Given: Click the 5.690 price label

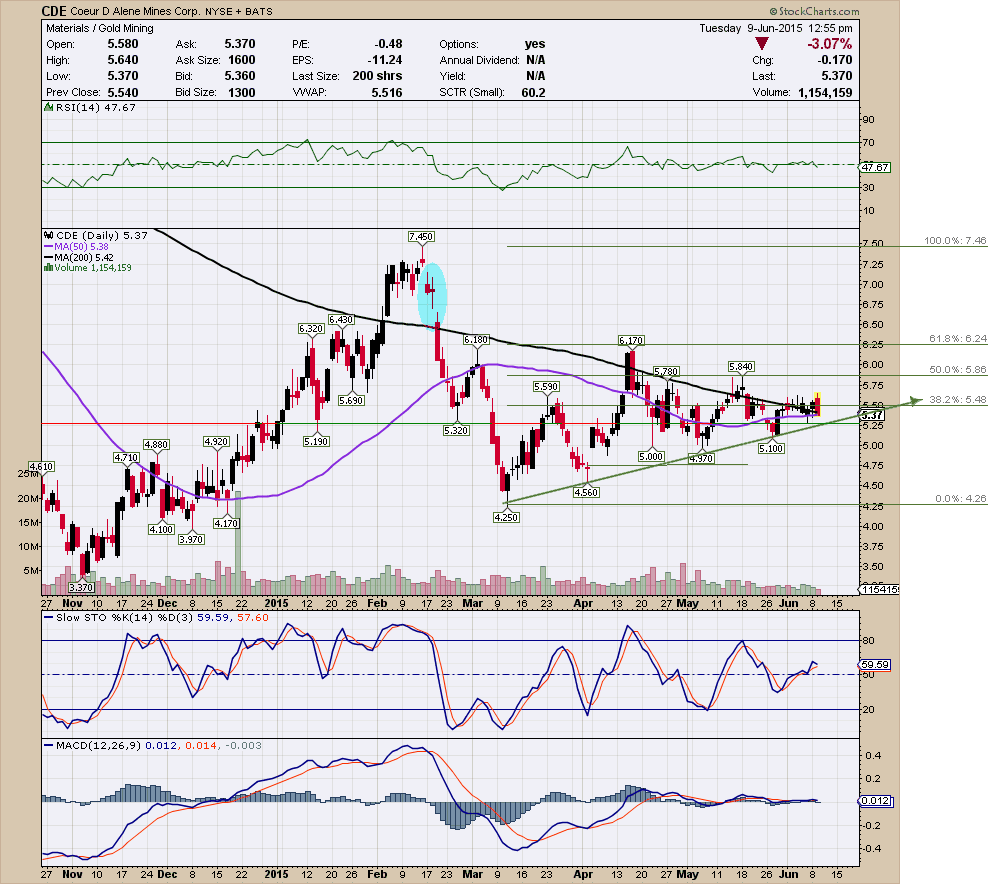Looking at the screenshot, I should tap(351, 401).
